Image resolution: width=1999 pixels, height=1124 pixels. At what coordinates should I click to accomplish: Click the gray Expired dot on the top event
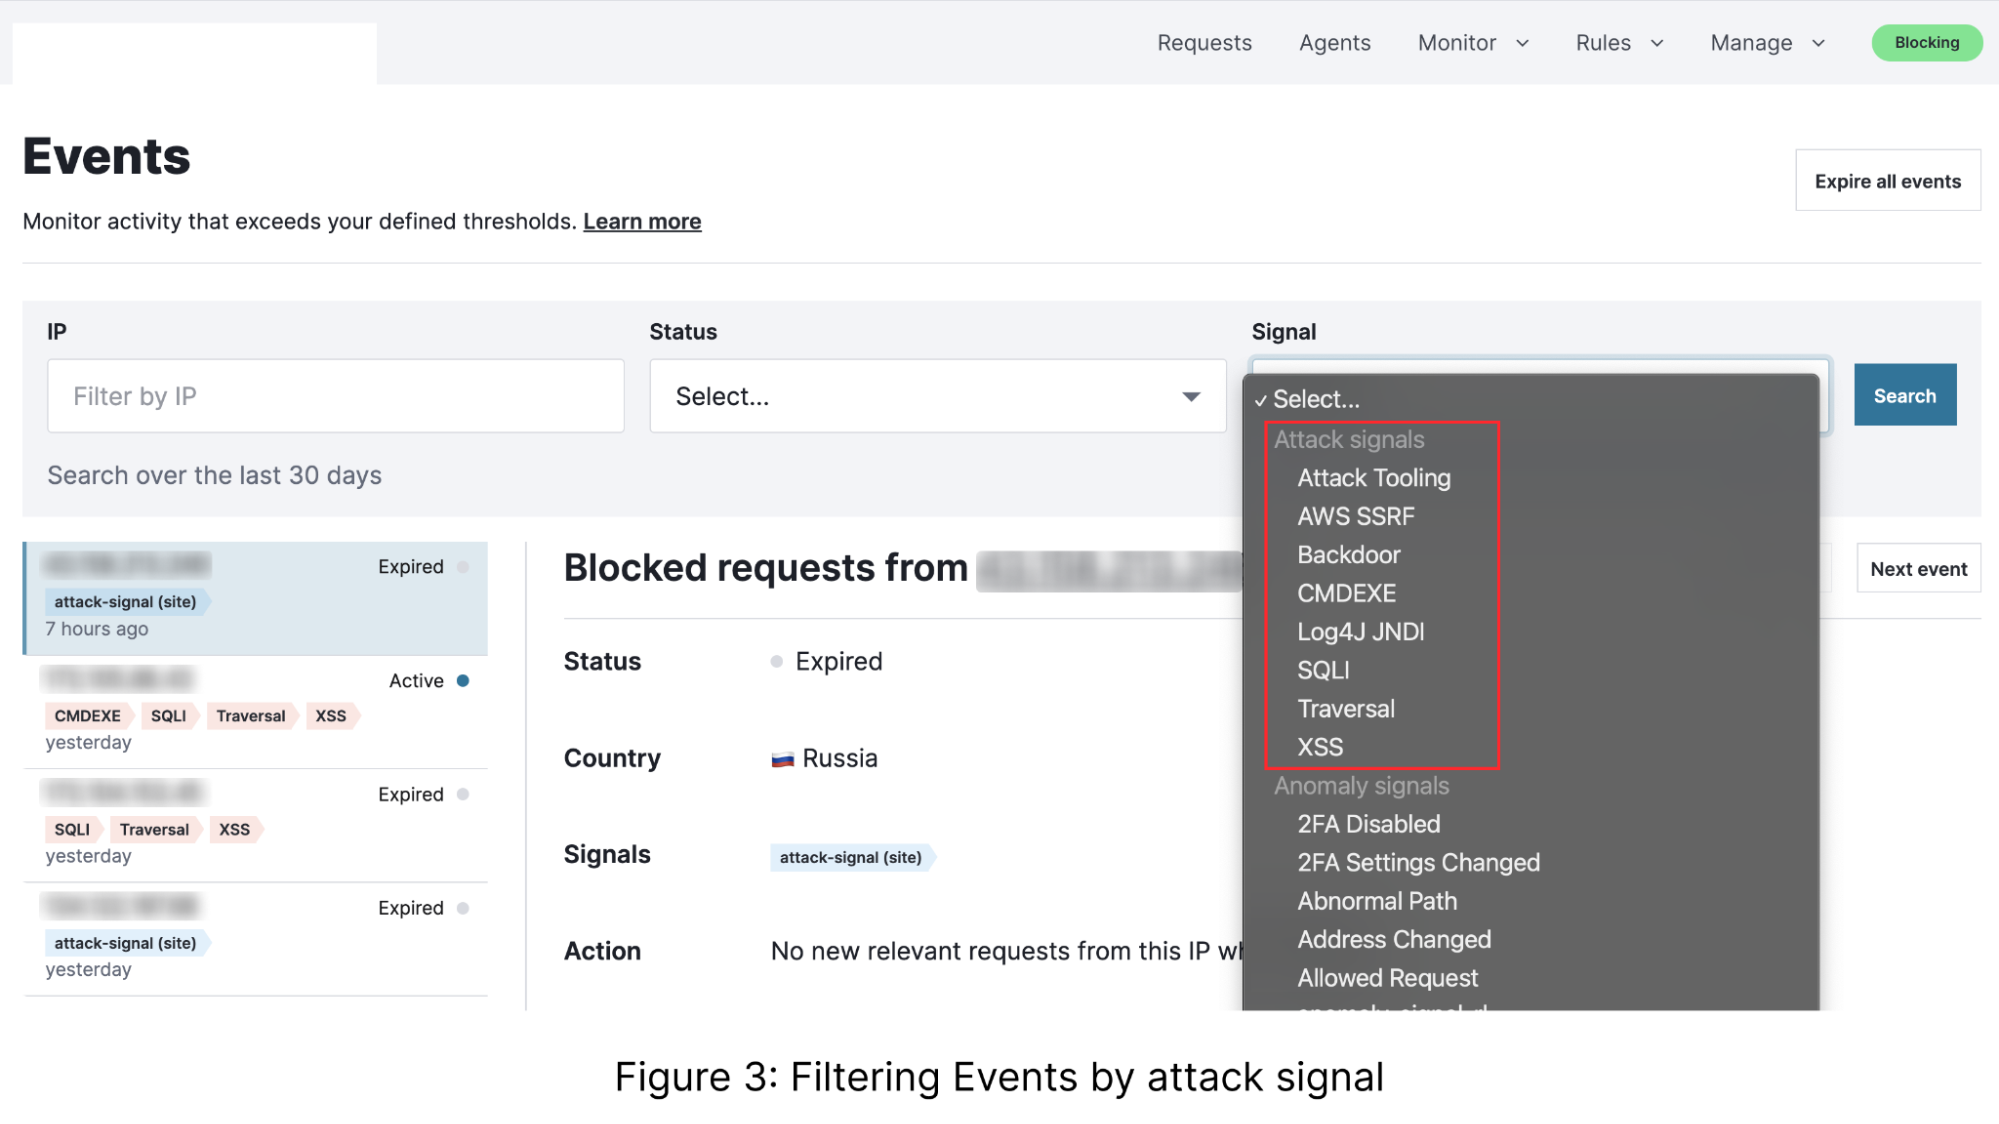tap(463, 566)
